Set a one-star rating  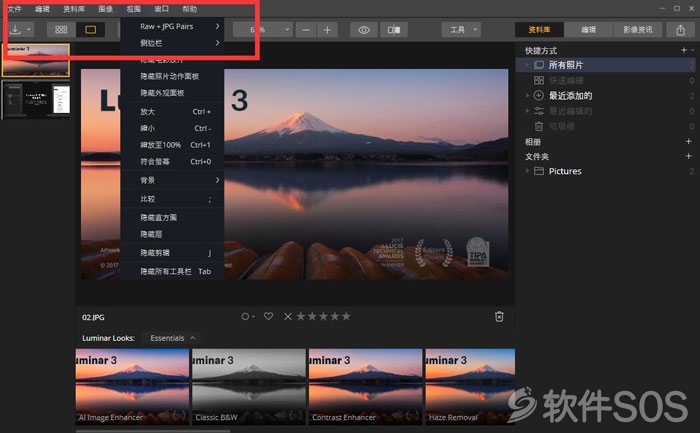[301, 316]
